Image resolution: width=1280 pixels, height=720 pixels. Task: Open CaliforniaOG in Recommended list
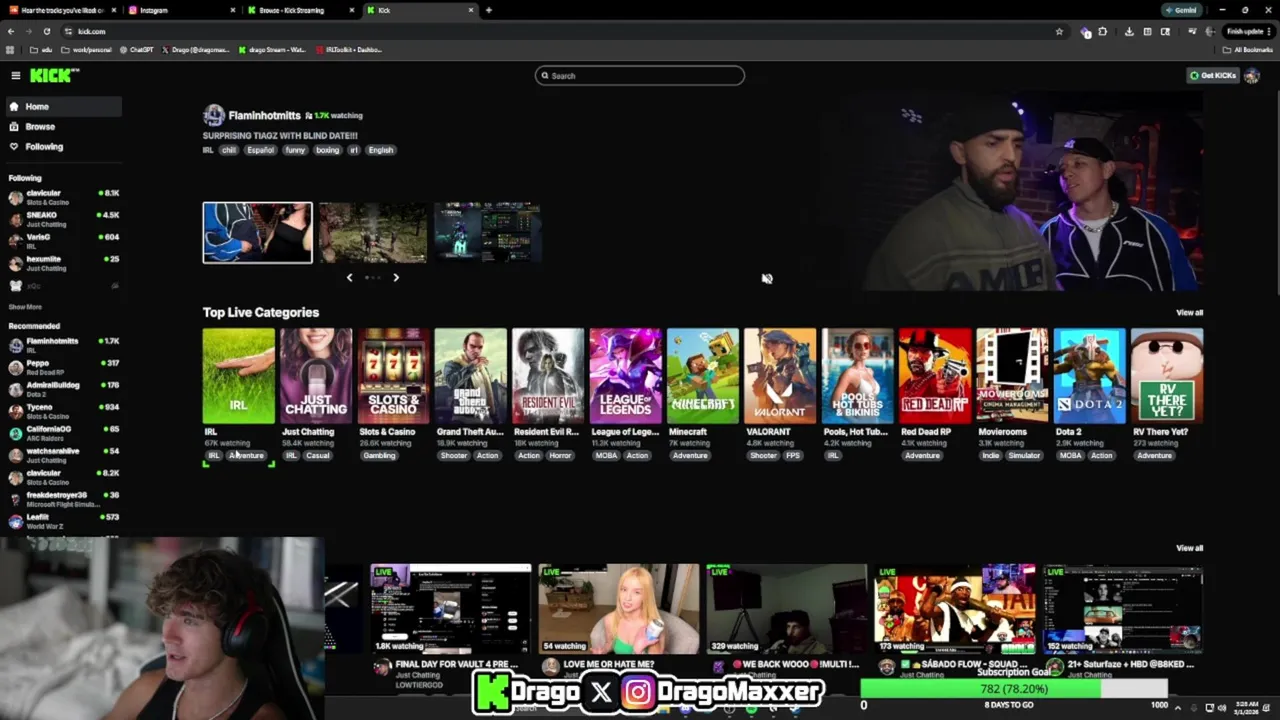pyautogui.click(x=64, y=433)
